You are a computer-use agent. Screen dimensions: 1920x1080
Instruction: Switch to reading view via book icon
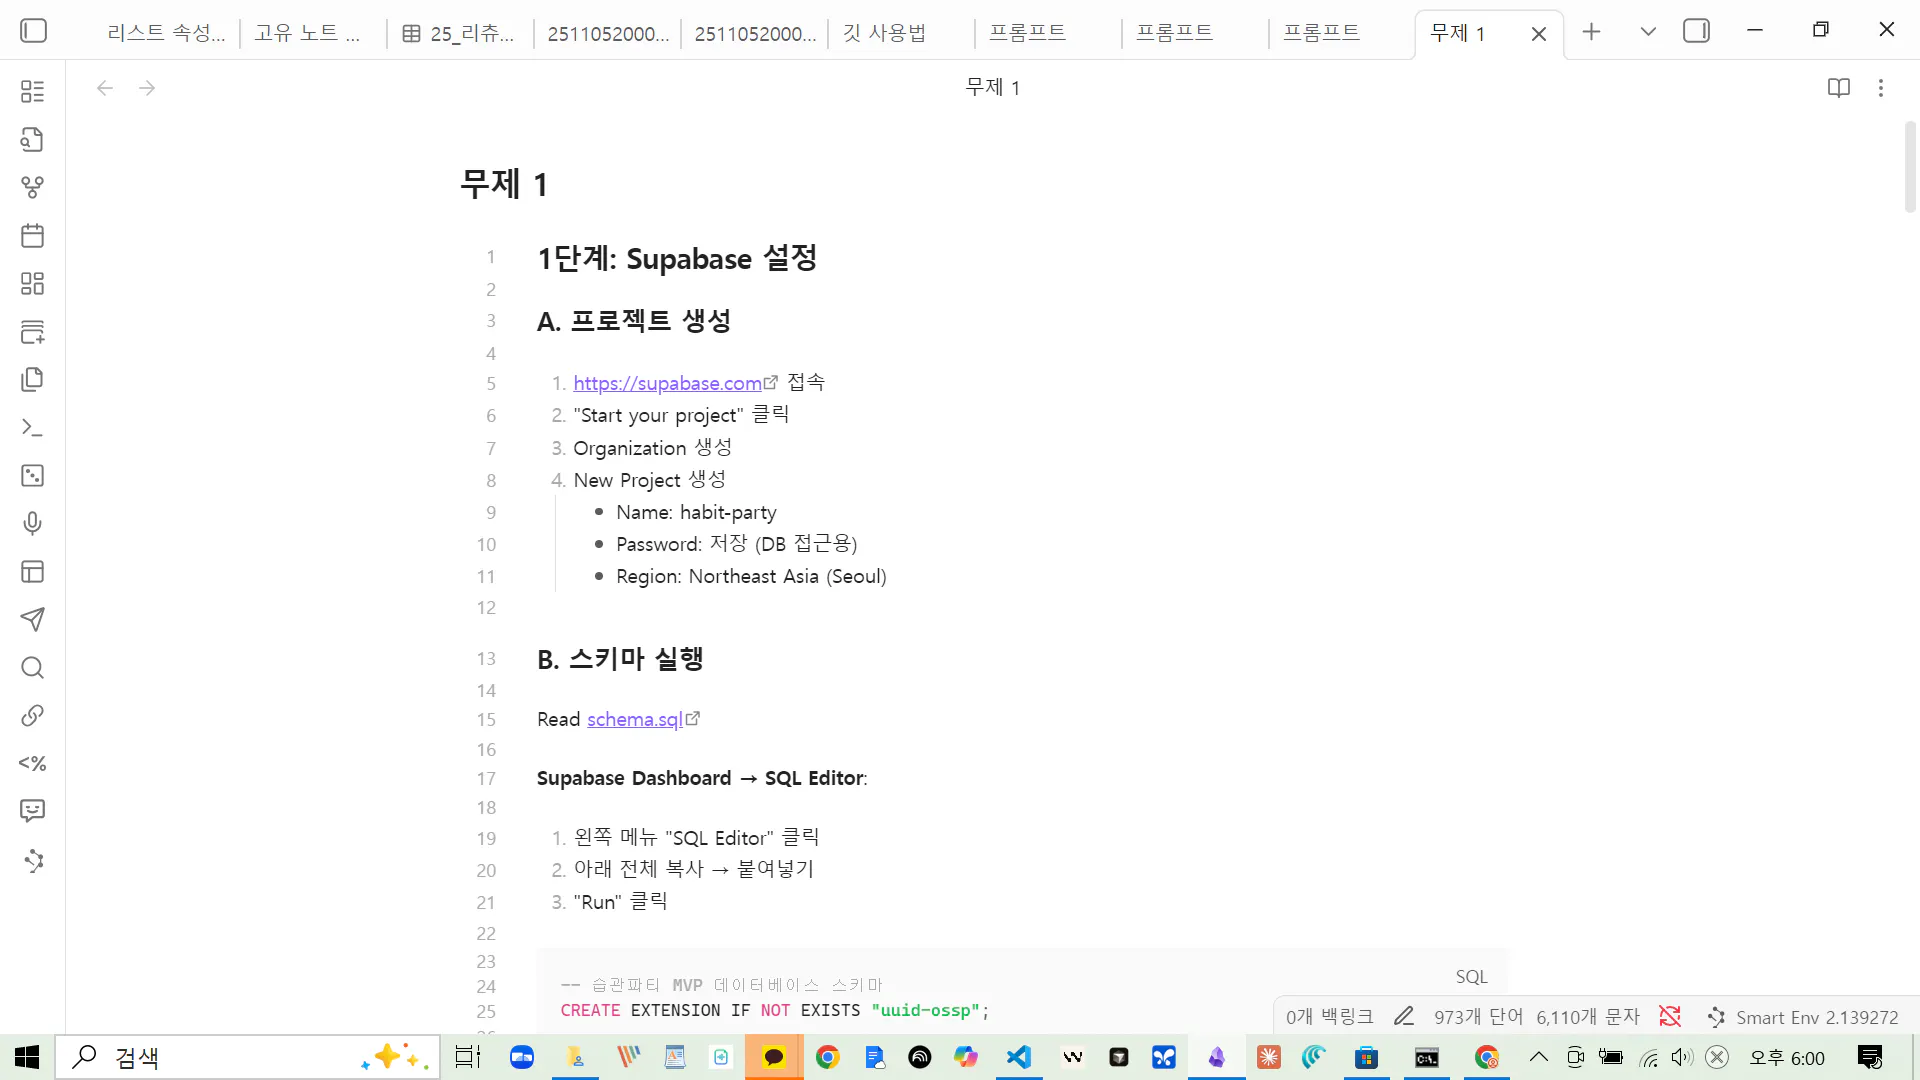[x=1838, y=88]
